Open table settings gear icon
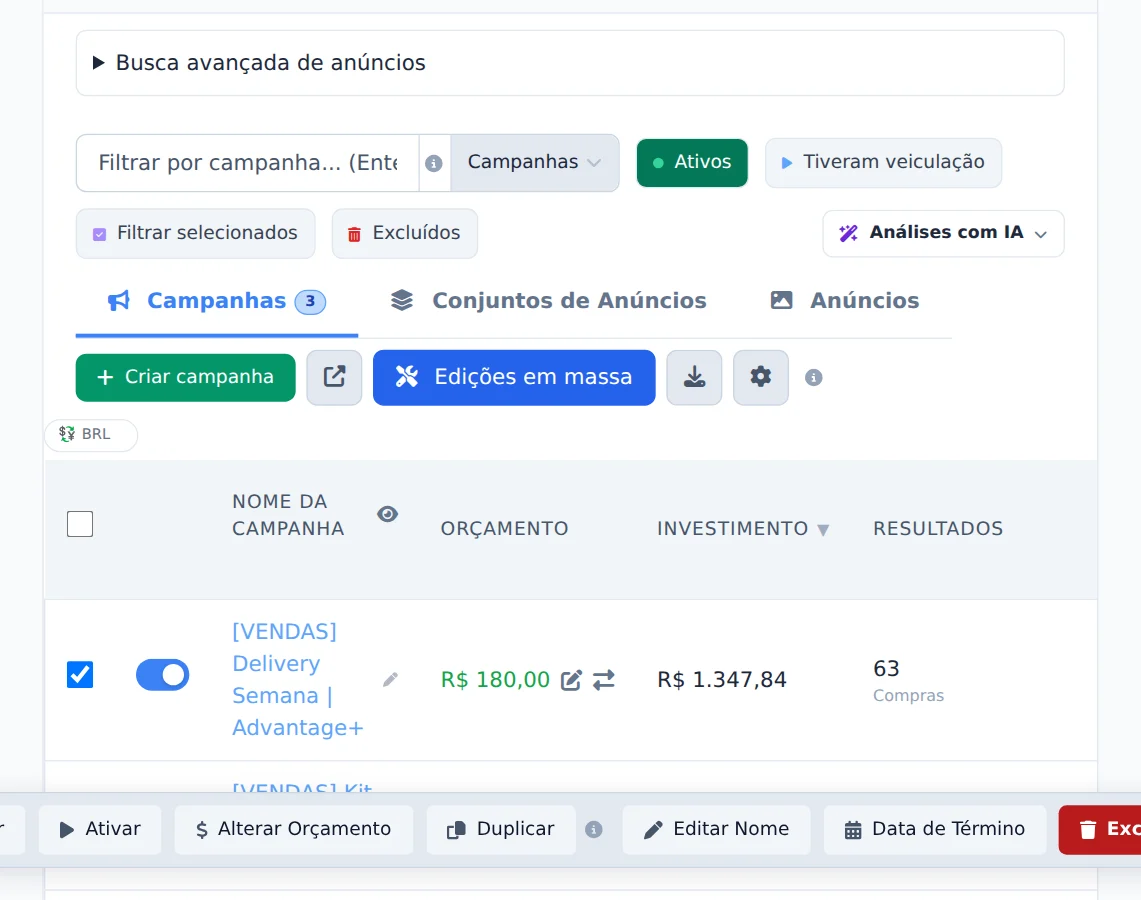 pyautogui.click(x=760, y=377)
